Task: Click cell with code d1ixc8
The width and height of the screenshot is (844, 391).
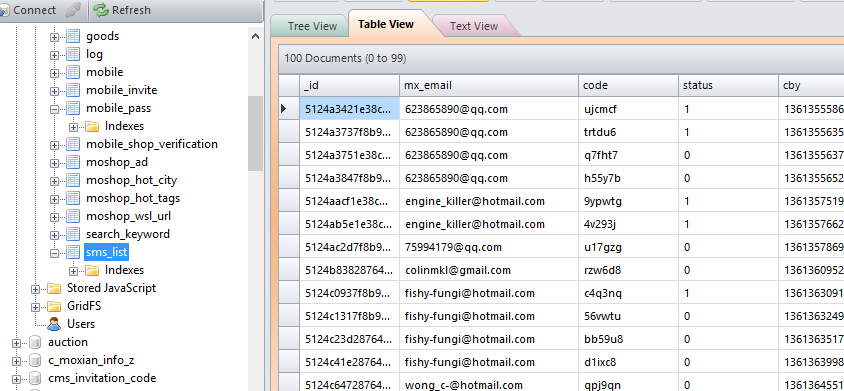Action: coord(629,362)
